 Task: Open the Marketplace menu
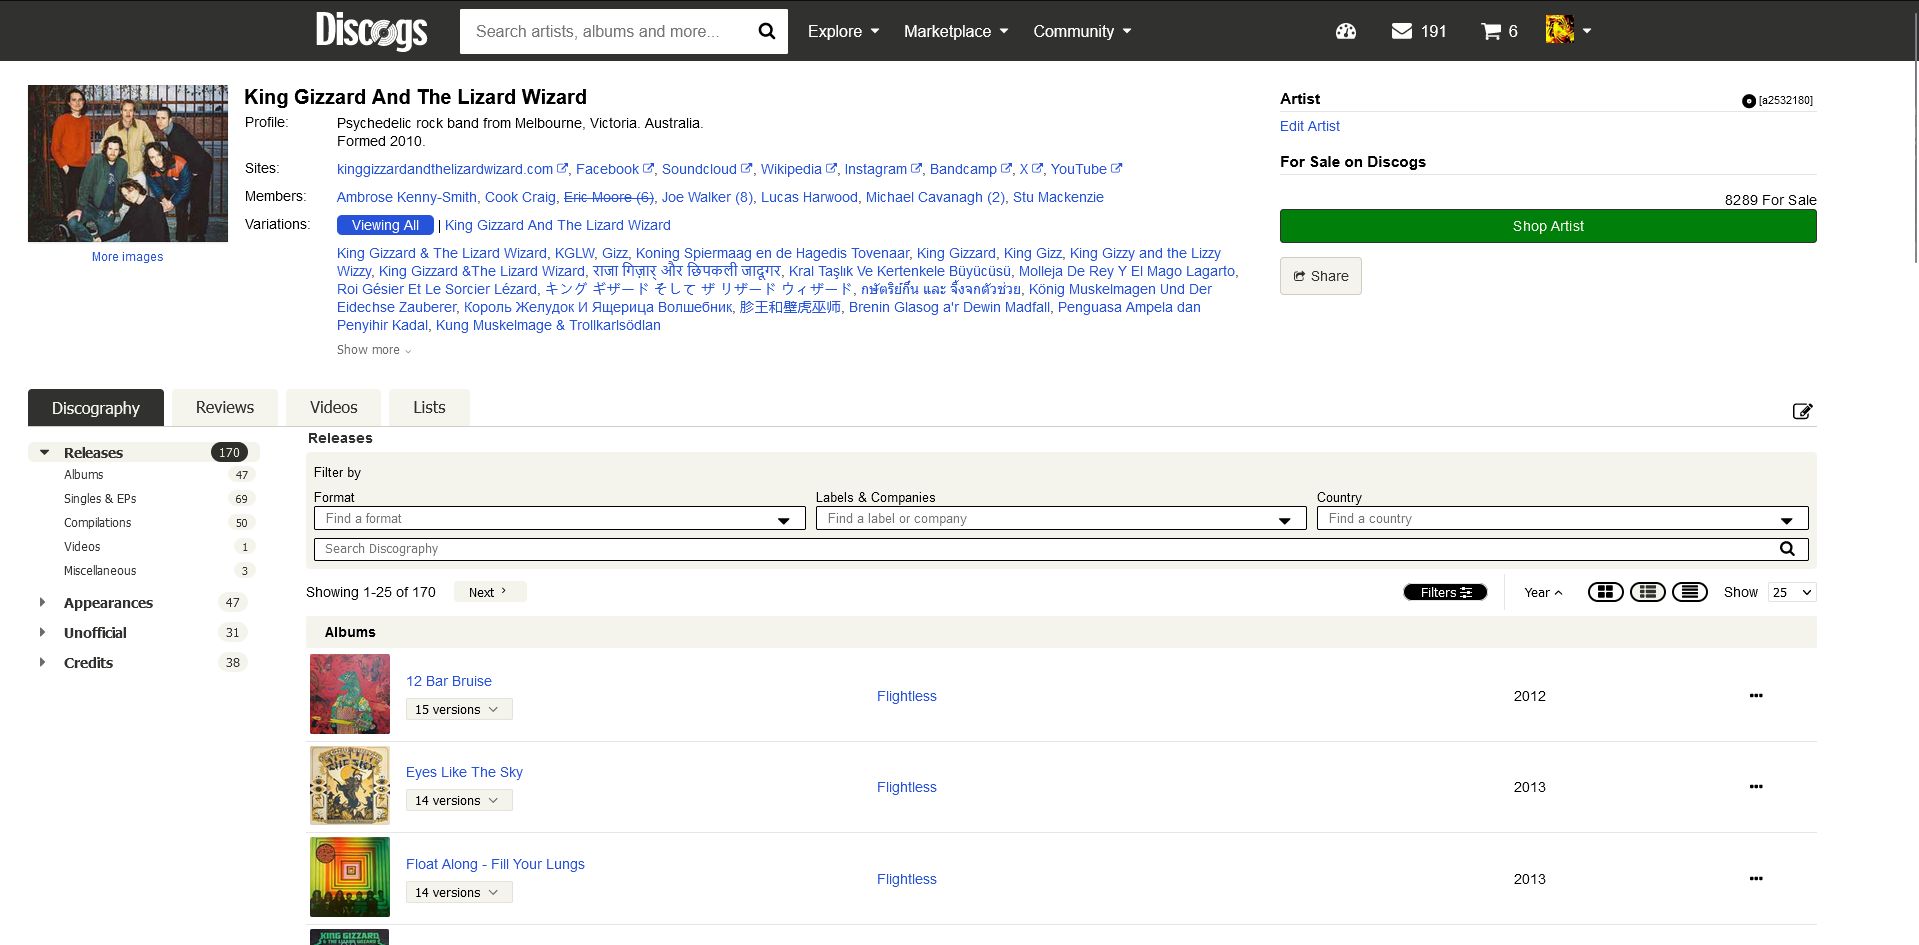[x=956, y=31]
